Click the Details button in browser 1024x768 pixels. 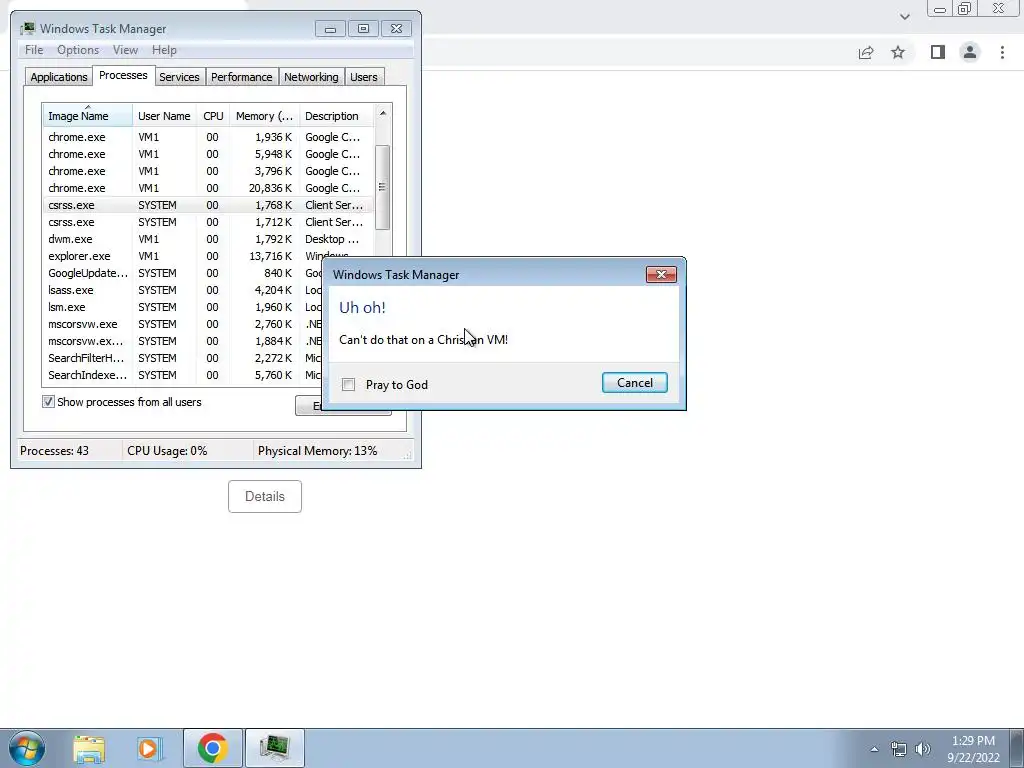[264, 496]
